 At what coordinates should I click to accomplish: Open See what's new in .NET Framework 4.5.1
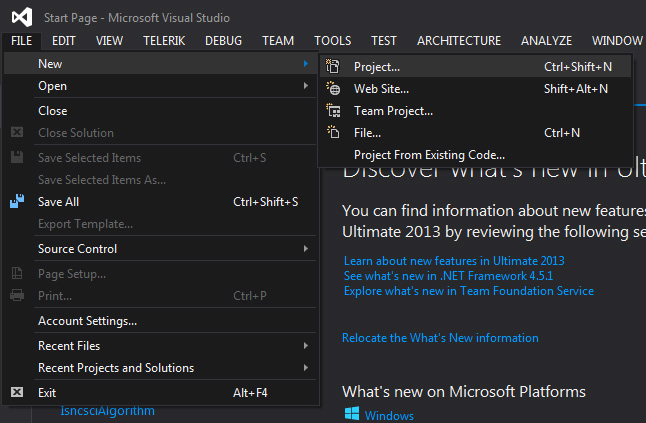(x=448, y=276)
